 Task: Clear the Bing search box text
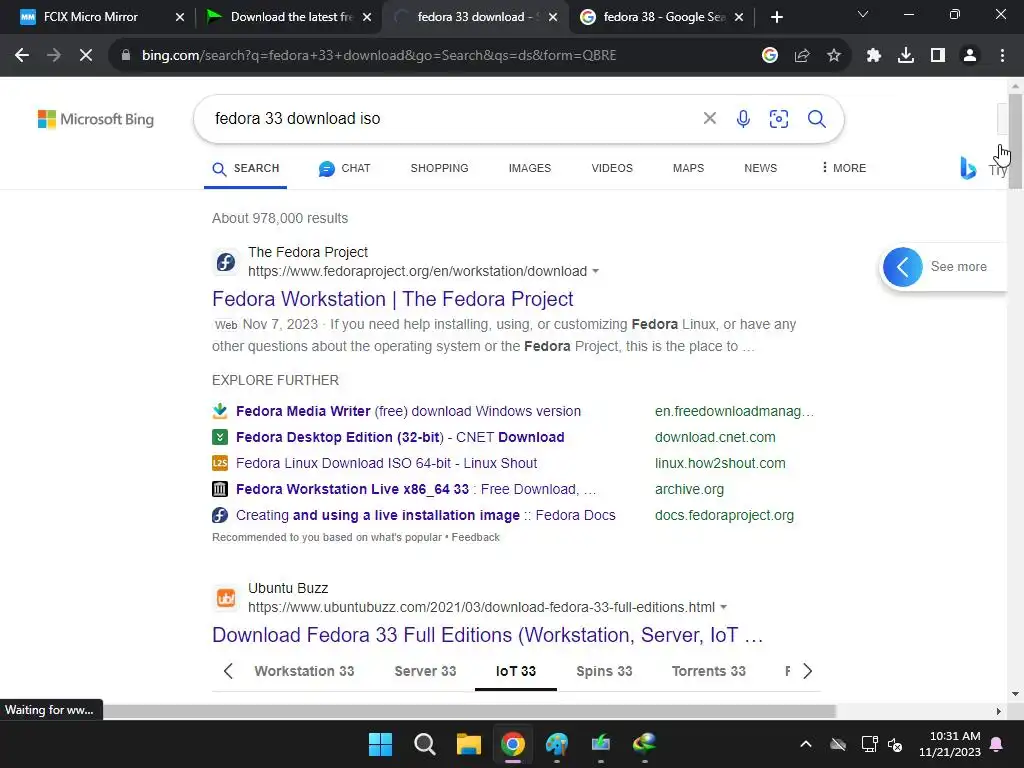coord(710,118)
